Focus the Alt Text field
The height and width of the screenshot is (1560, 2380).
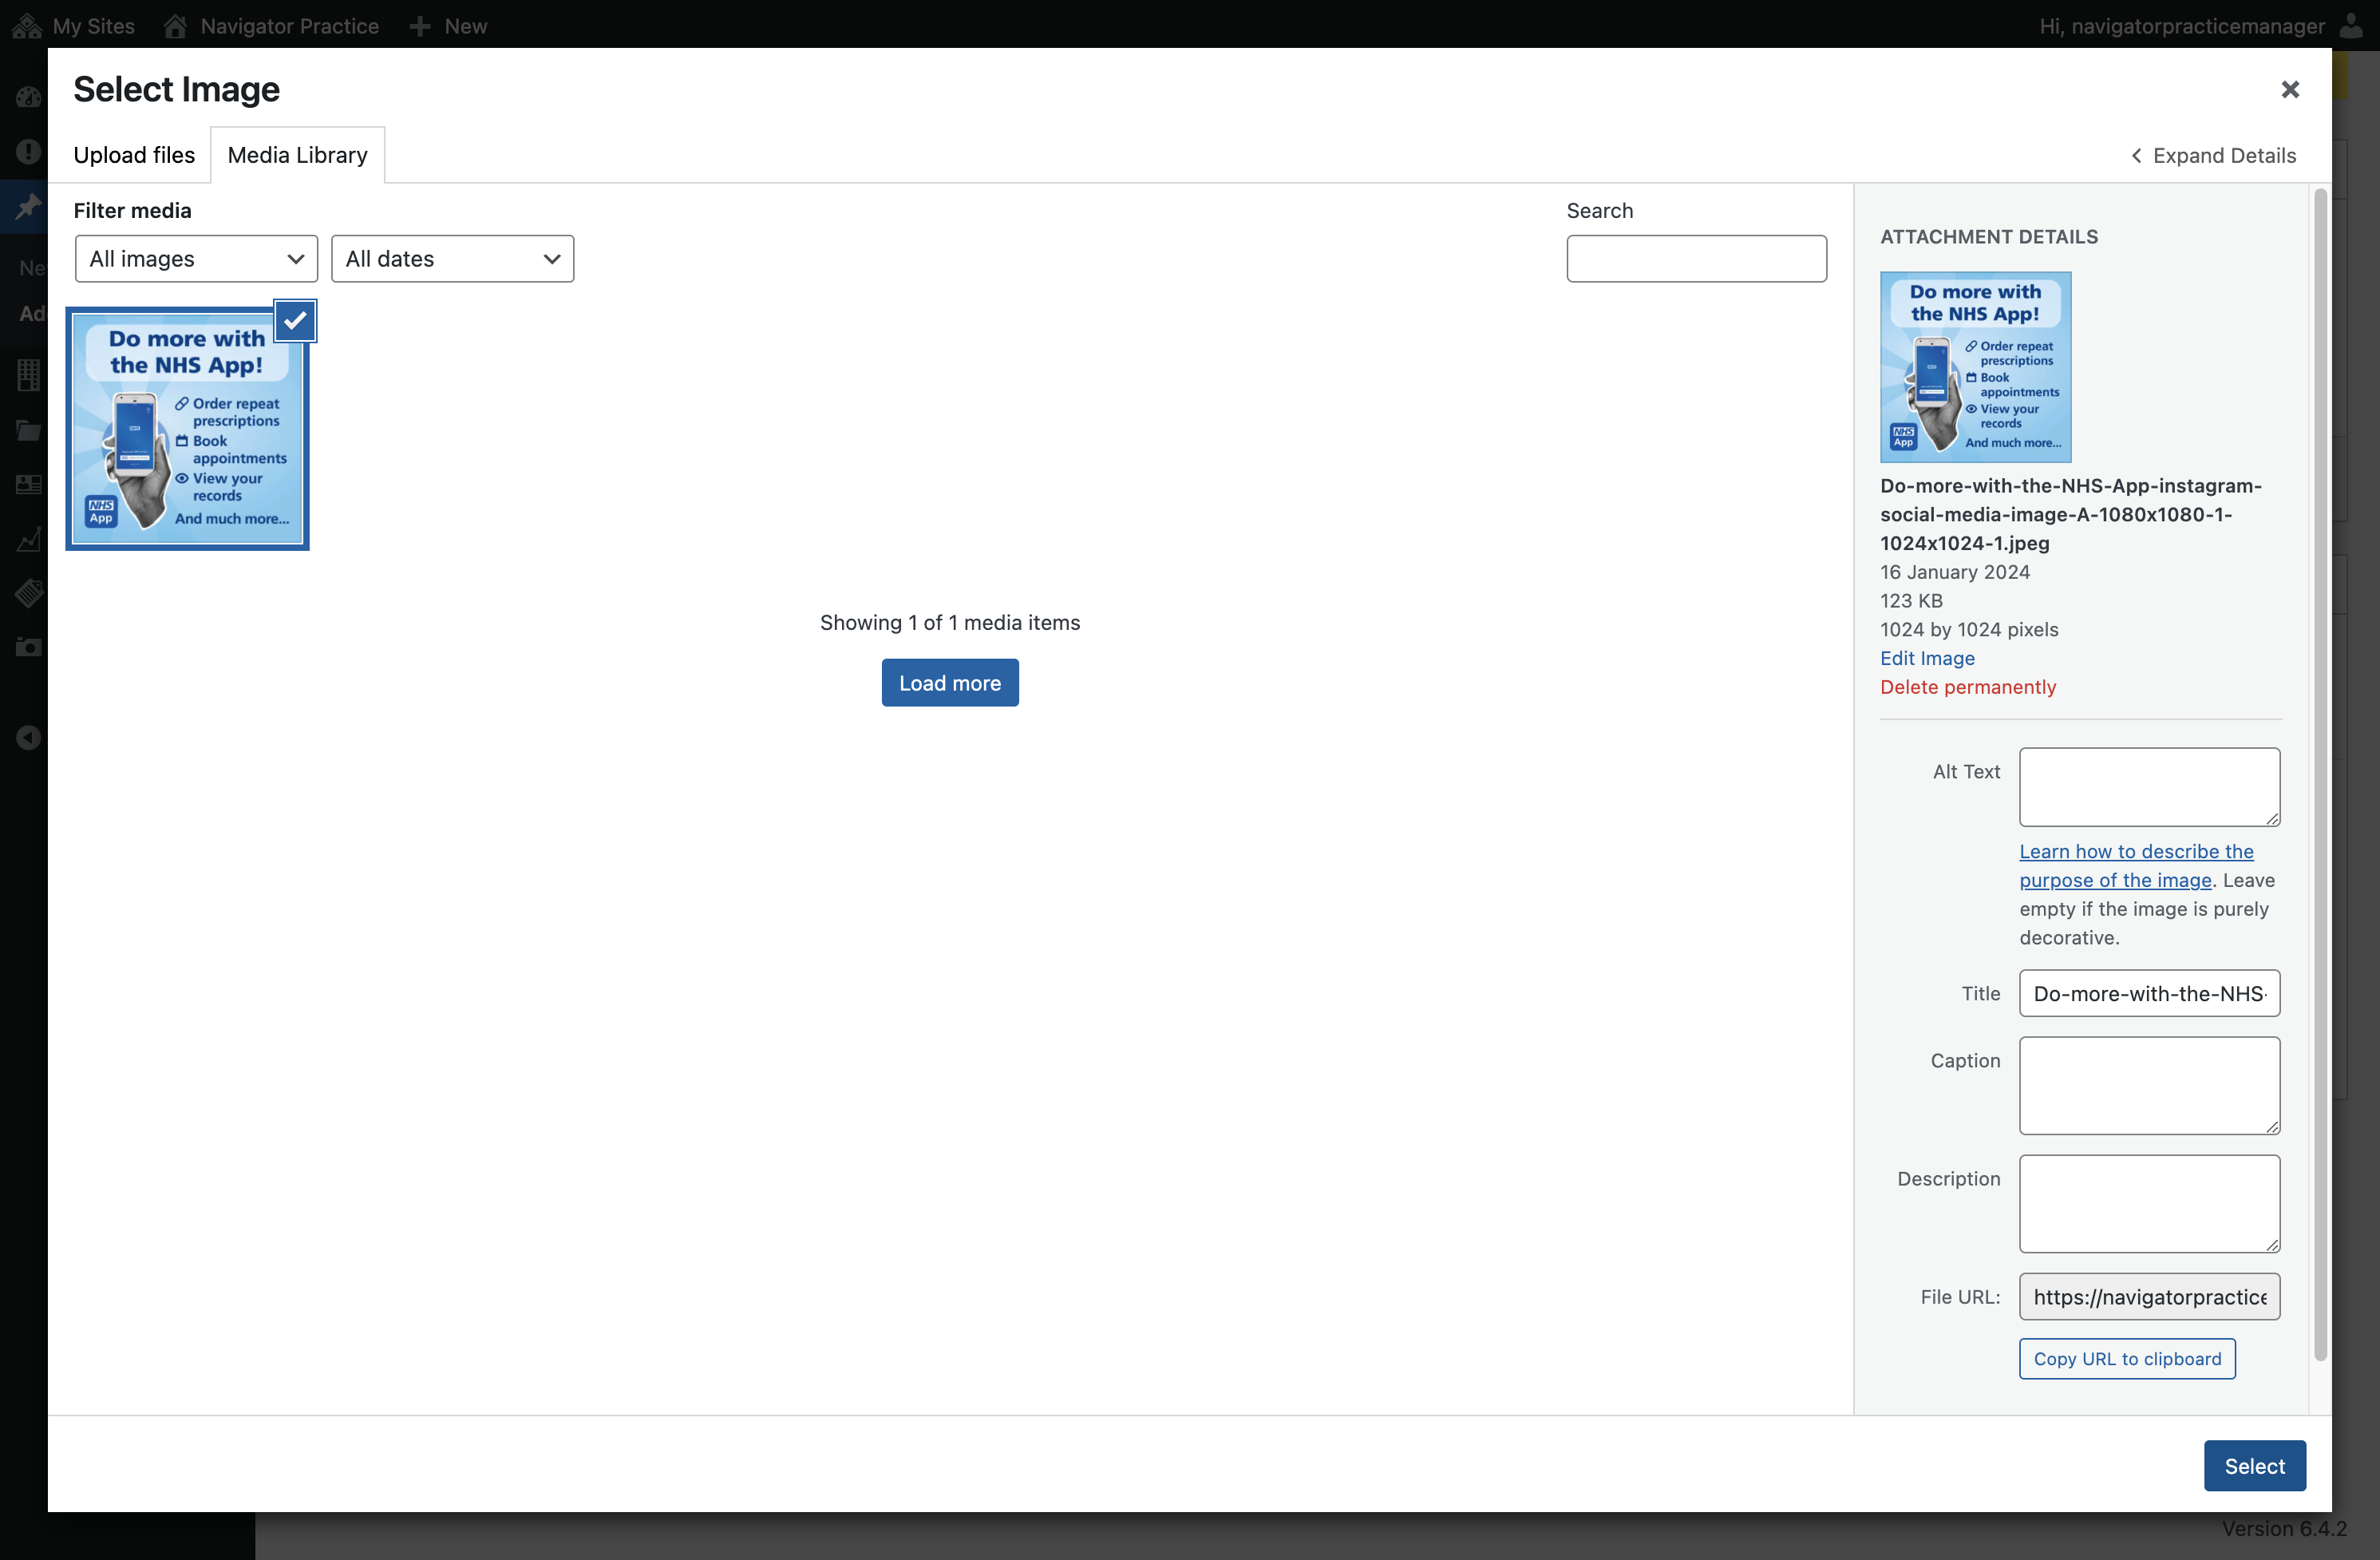2150,787
